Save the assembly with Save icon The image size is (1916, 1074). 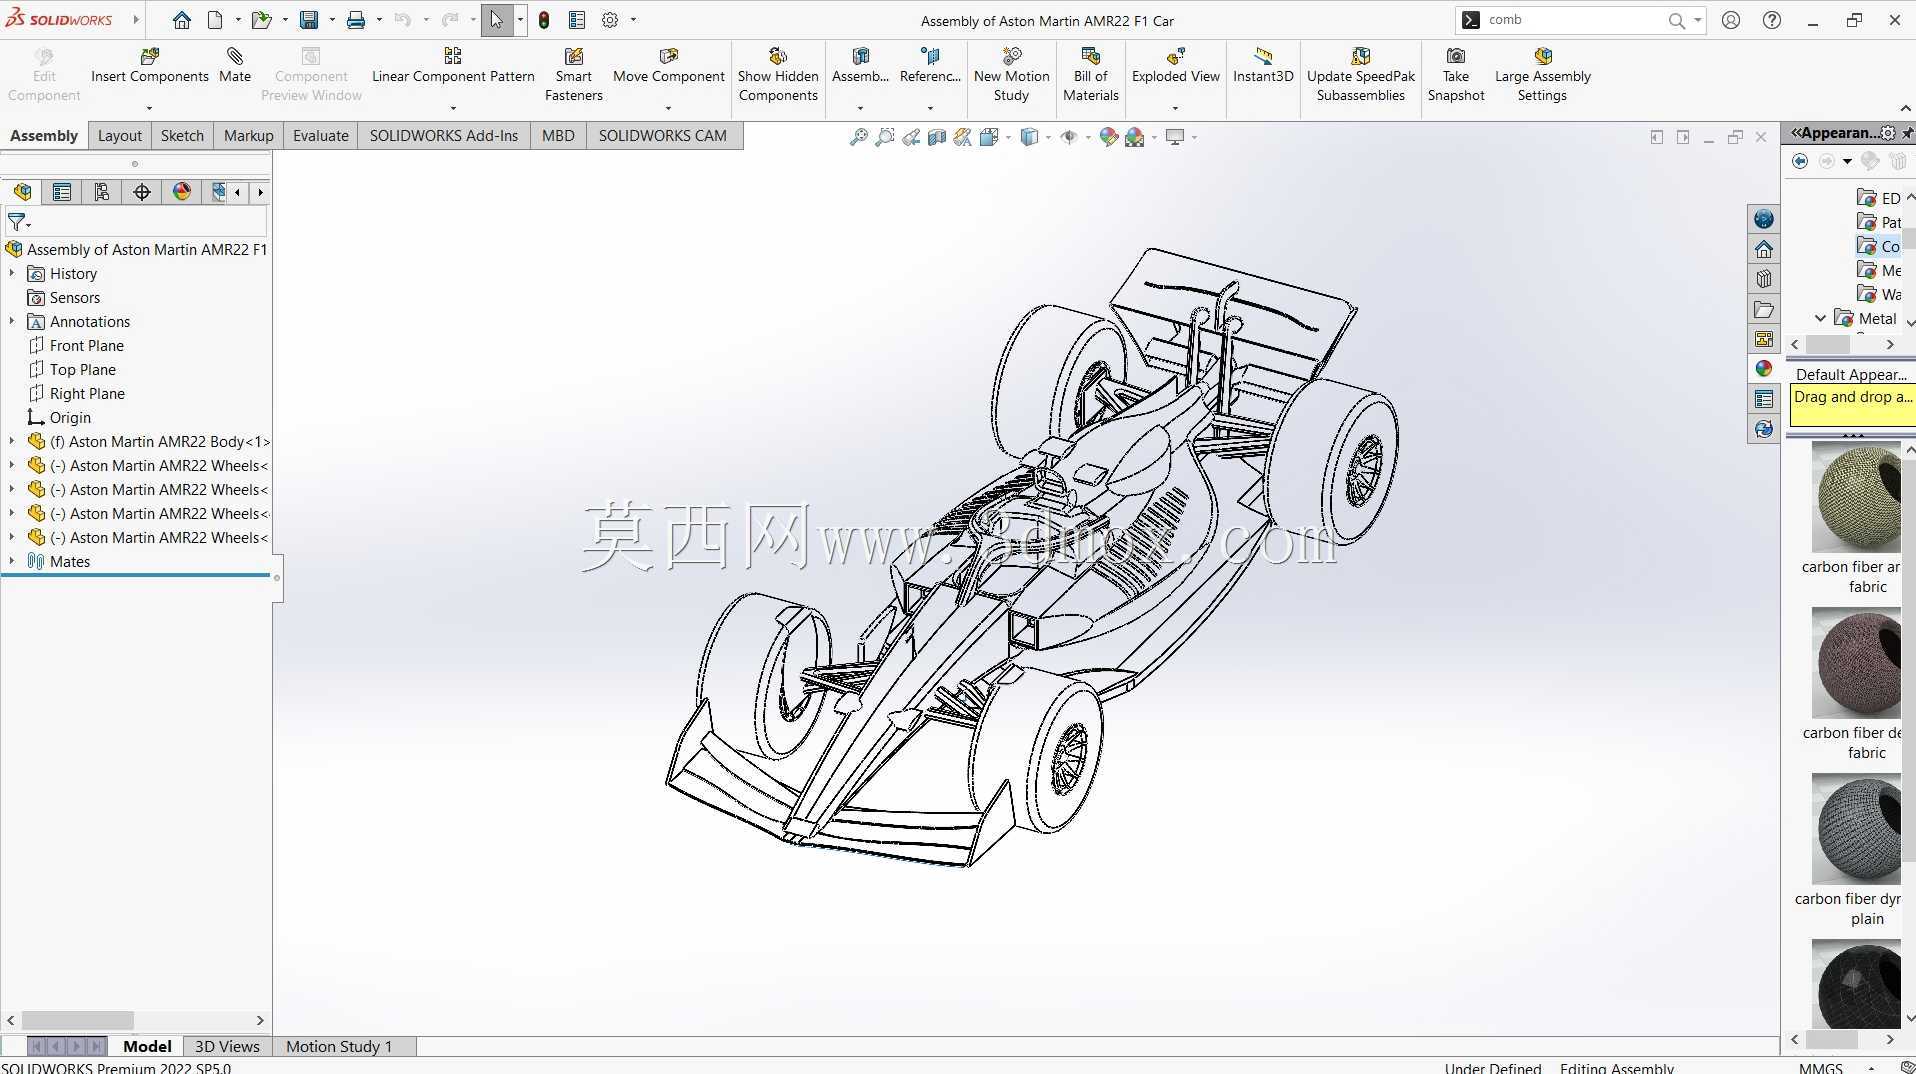pos(309,20)
